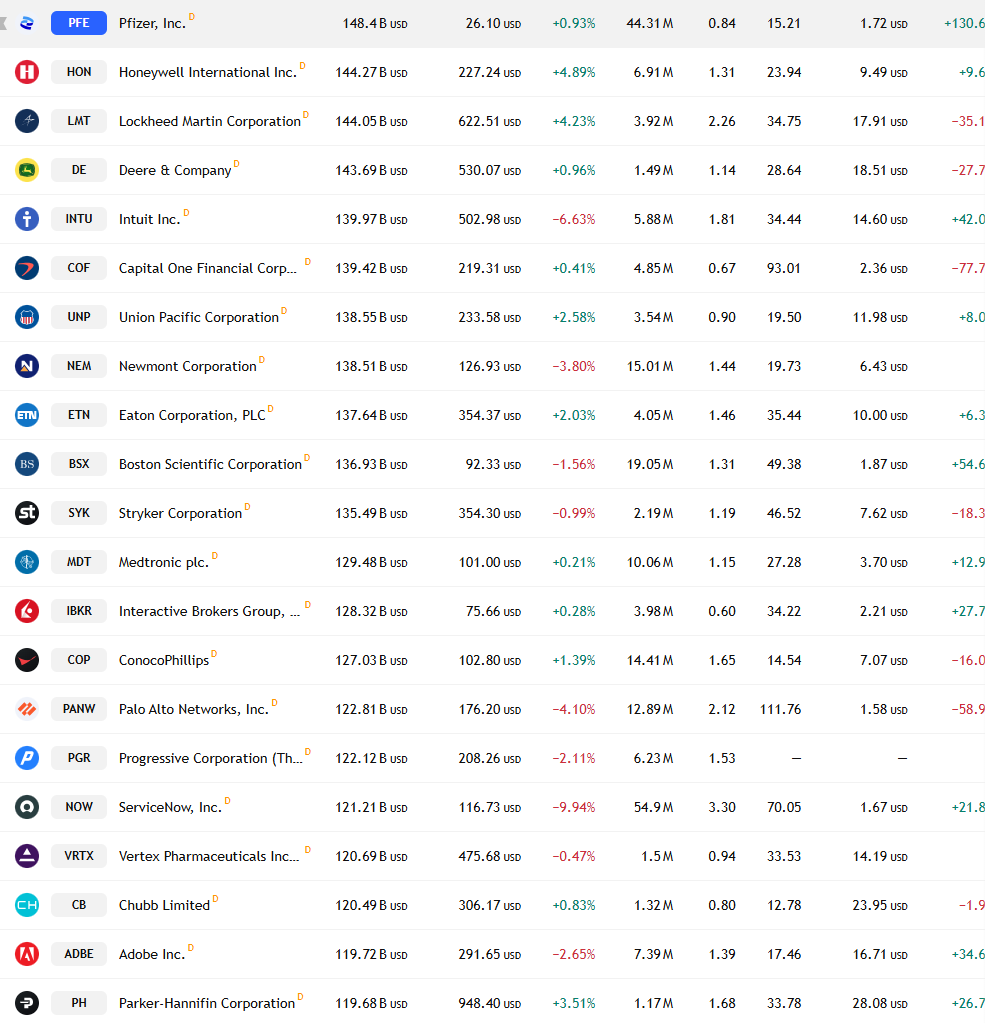Click the 23.95 USD EPS cell

880,906
